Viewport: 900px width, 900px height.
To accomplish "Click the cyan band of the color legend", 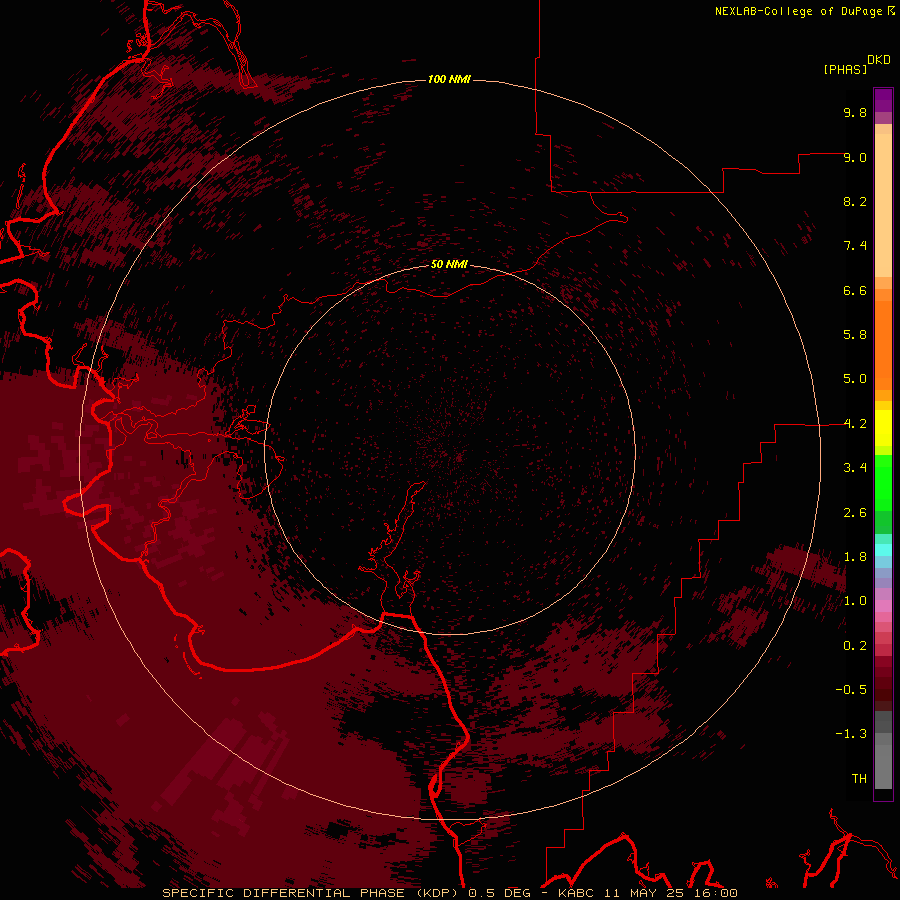I will 883,550.
